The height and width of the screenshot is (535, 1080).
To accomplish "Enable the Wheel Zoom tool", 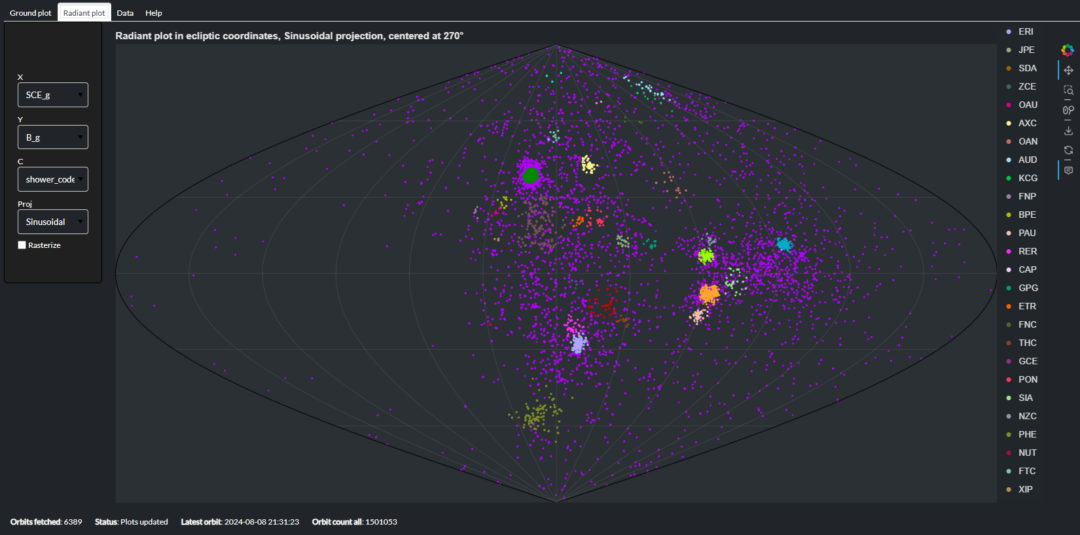I will coord(1068,110).
